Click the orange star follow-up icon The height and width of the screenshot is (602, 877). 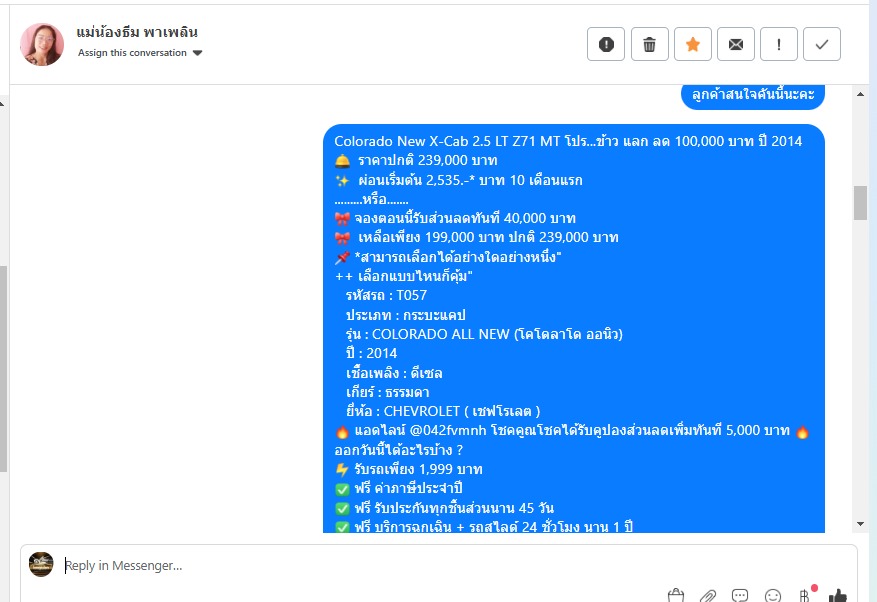click(692, 44)
